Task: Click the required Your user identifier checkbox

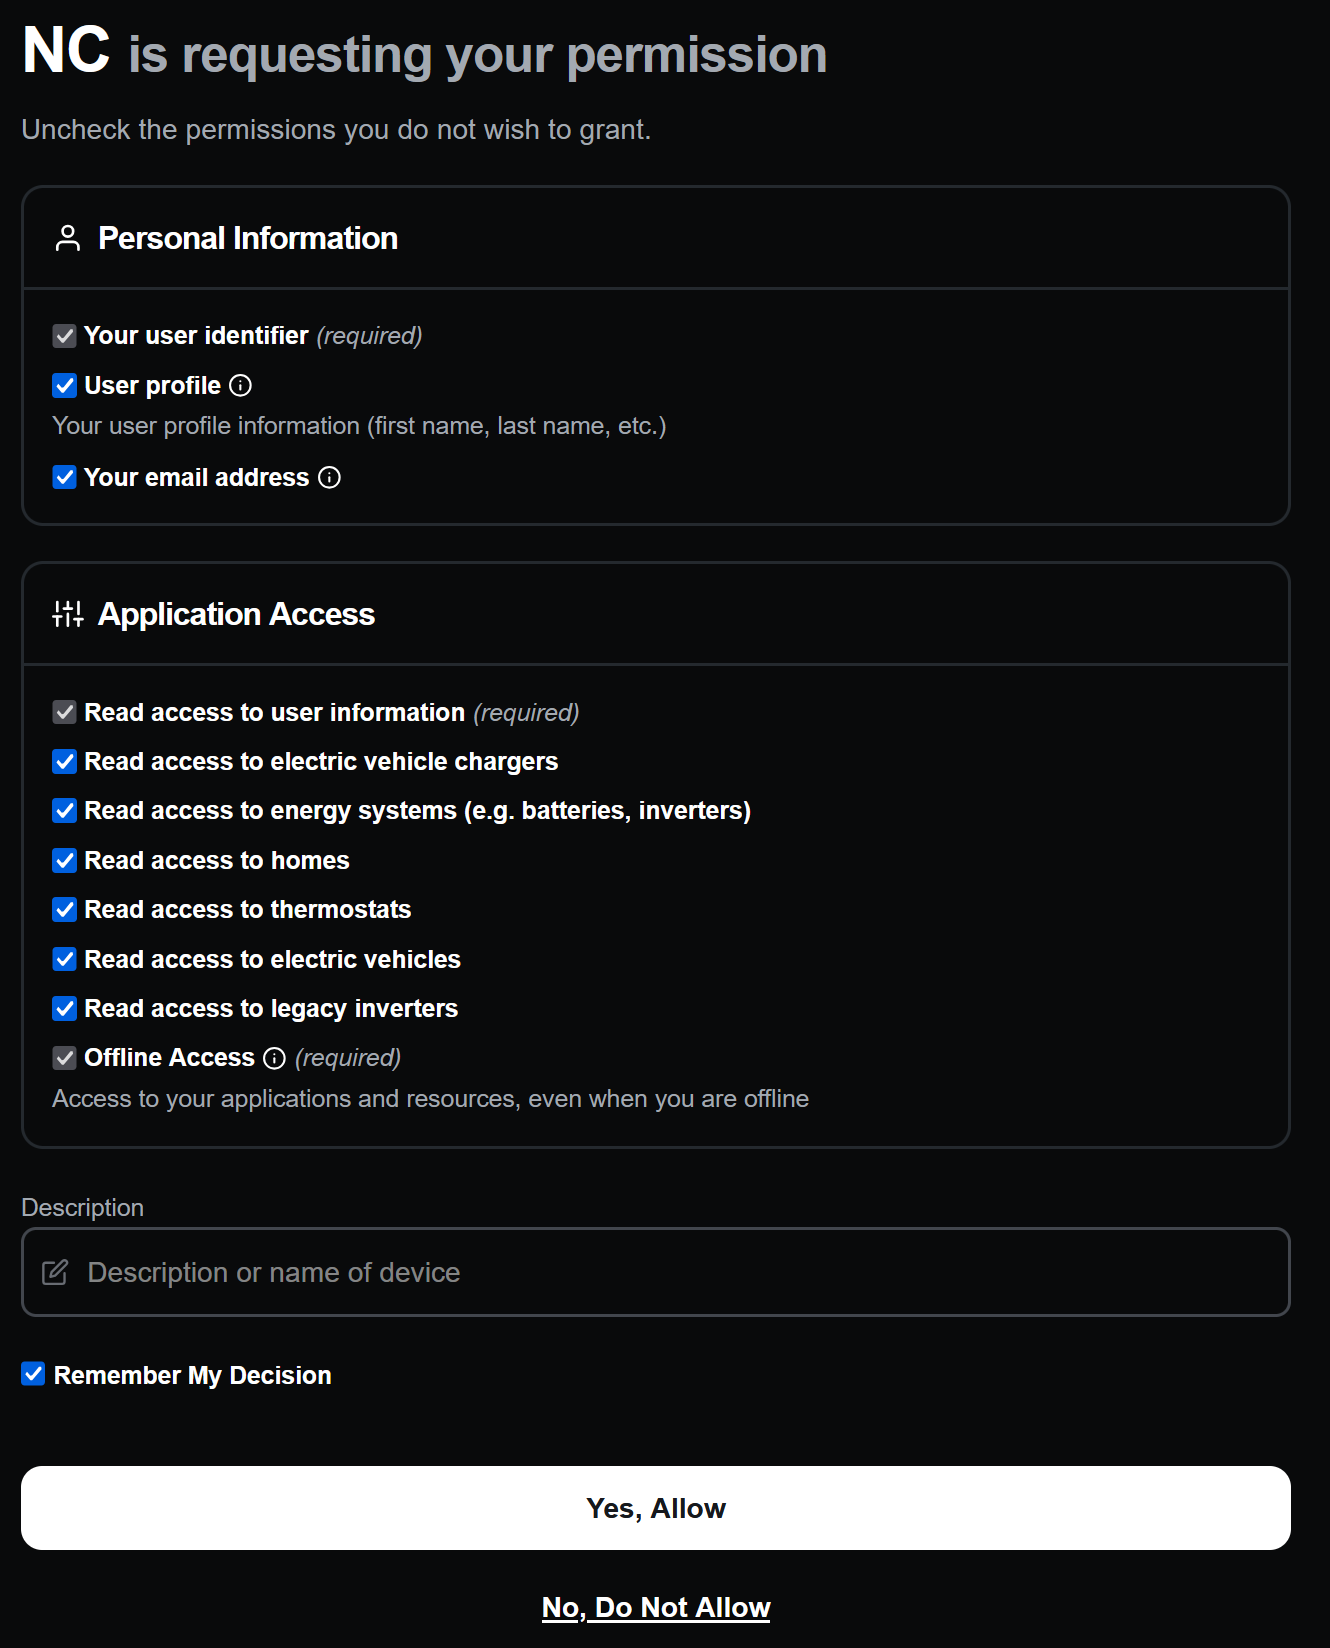Action: [65, 336]
